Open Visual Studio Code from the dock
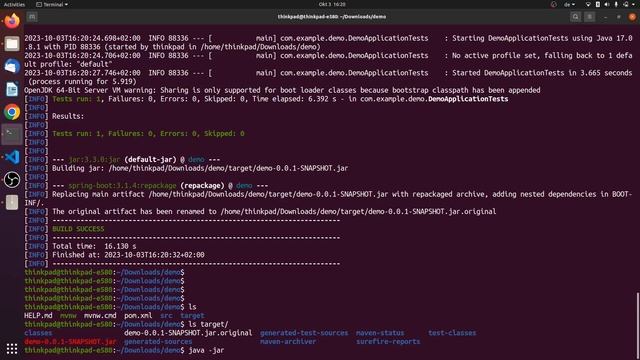This screenshot has height=360, width=640. click(x=12, y=157)
